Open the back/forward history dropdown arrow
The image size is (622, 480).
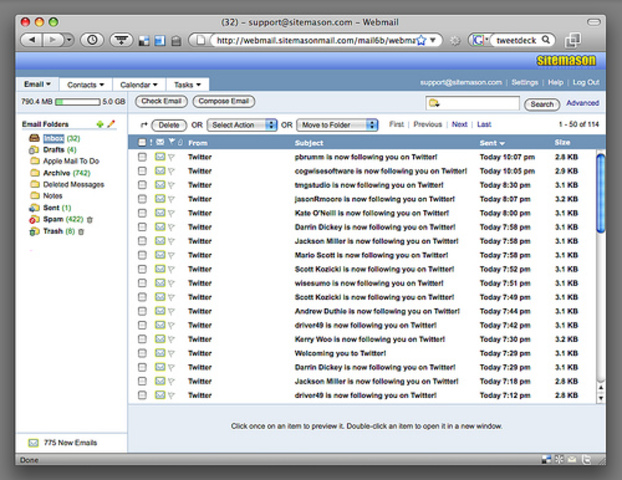[69, 40]
